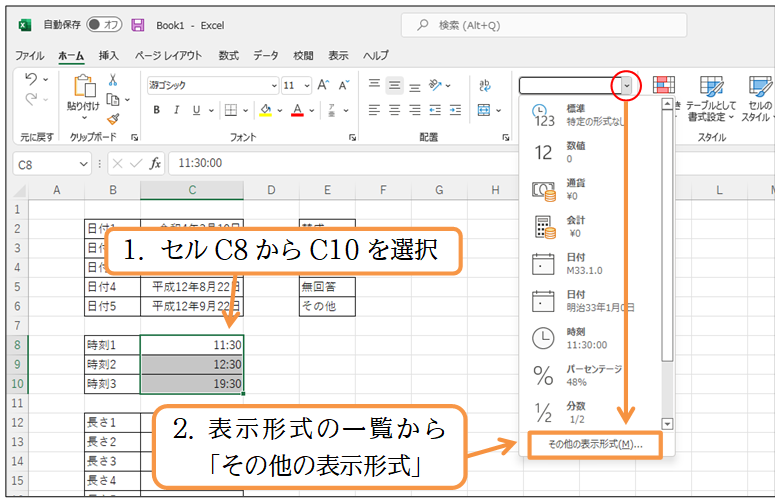This screenshot has width=775, height=500.
Task: Apply Bold formatting with the B icon
Action: tap(155, 110)
